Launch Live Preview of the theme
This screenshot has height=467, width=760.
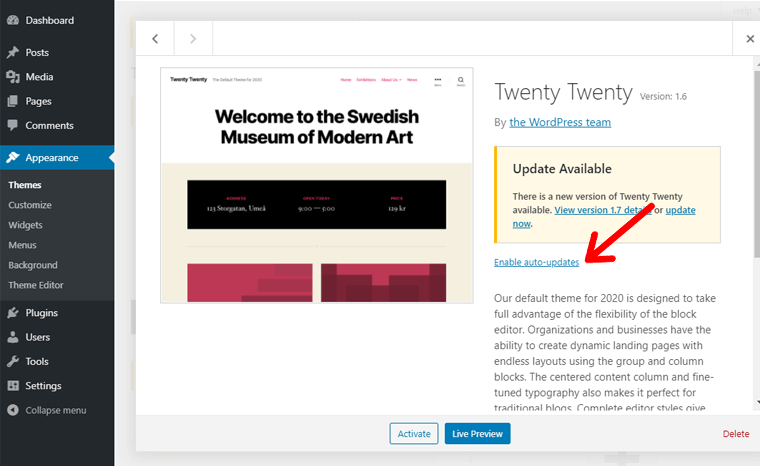tap(477, 434)
